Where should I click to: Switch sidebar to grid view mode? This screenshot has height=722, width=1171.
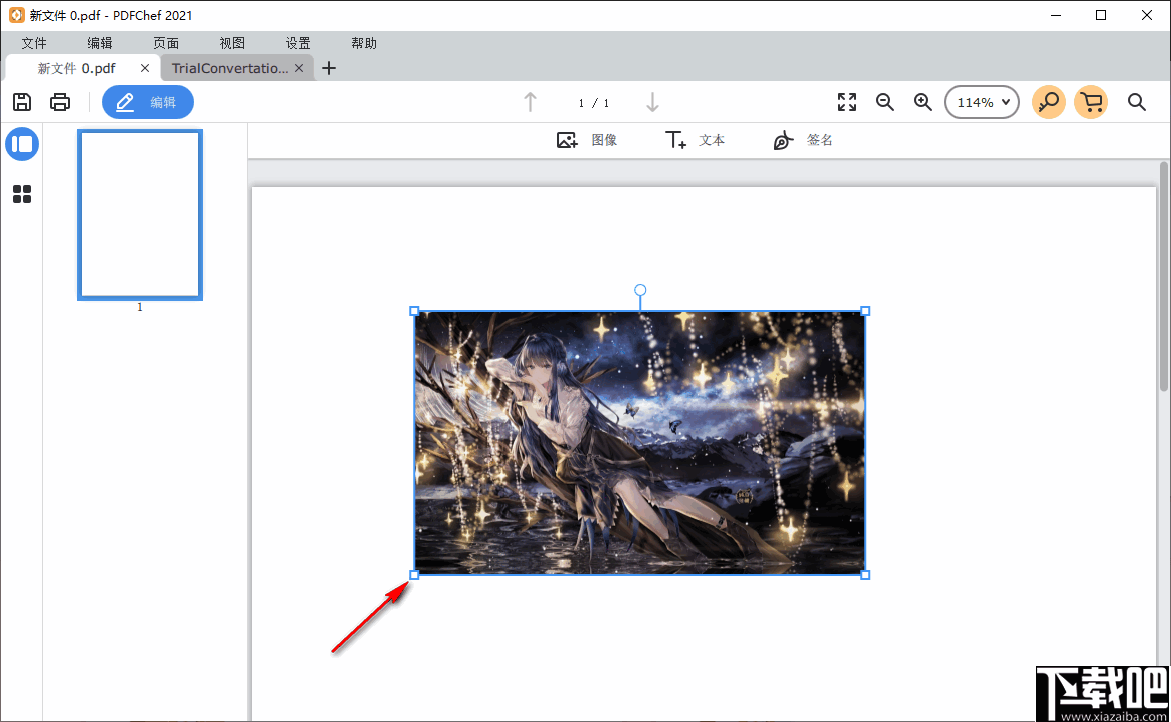click(22, 194)
